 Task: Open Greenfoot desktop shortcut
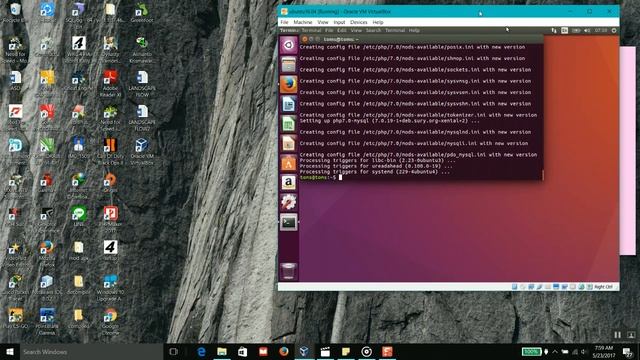142,12
